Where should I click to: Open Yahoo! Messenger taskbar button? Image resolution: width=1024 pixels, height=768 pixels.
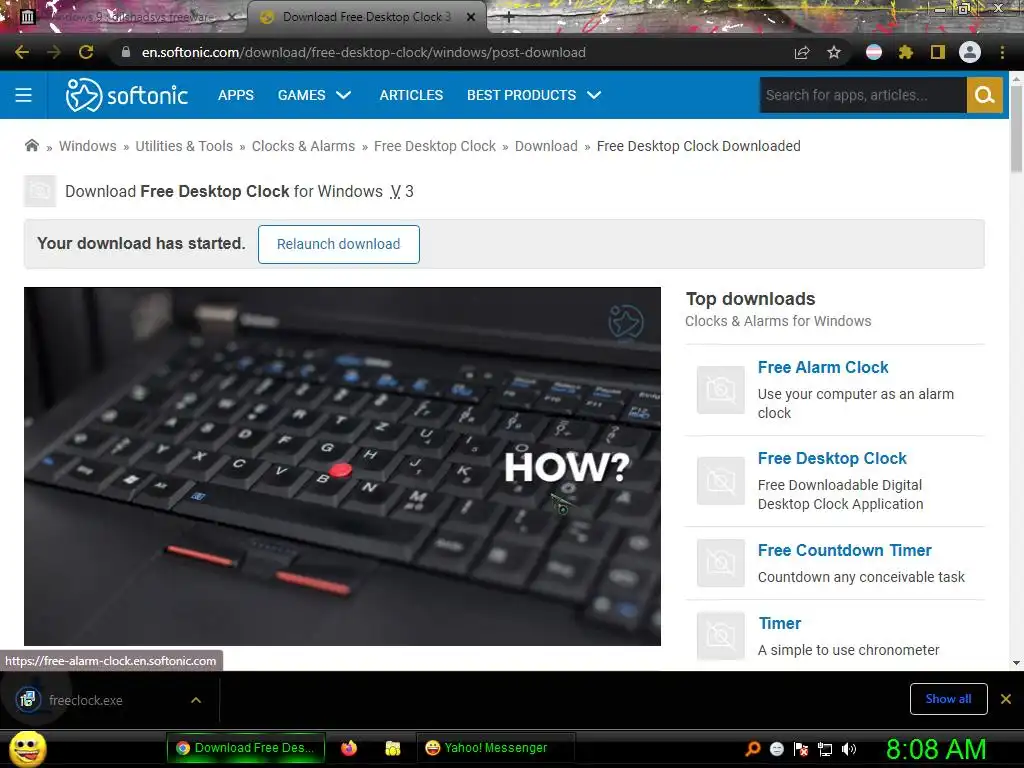tap(494, 748)
